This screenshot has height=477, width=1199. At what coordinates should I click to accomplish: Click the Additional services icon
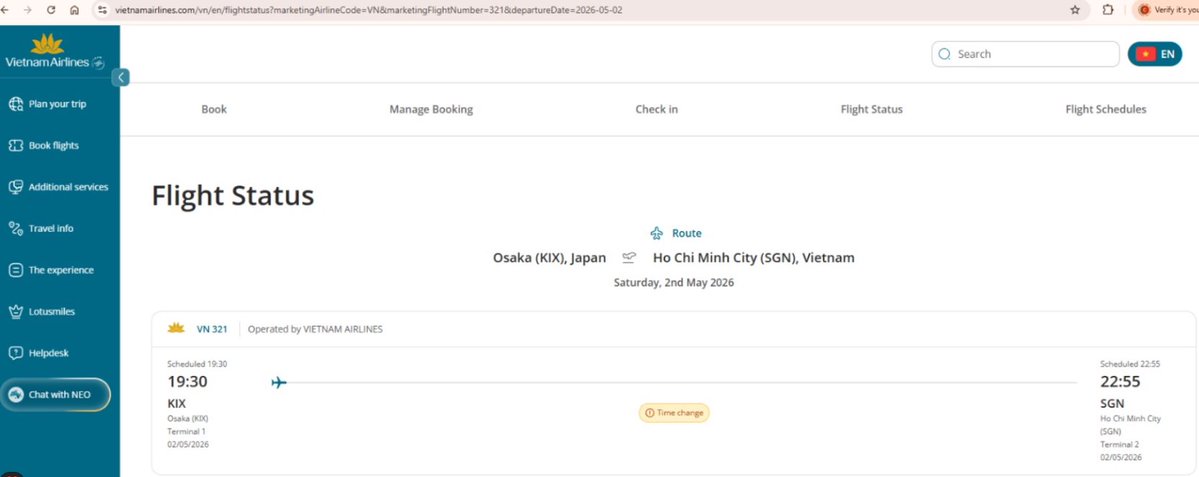coord(15,187)
